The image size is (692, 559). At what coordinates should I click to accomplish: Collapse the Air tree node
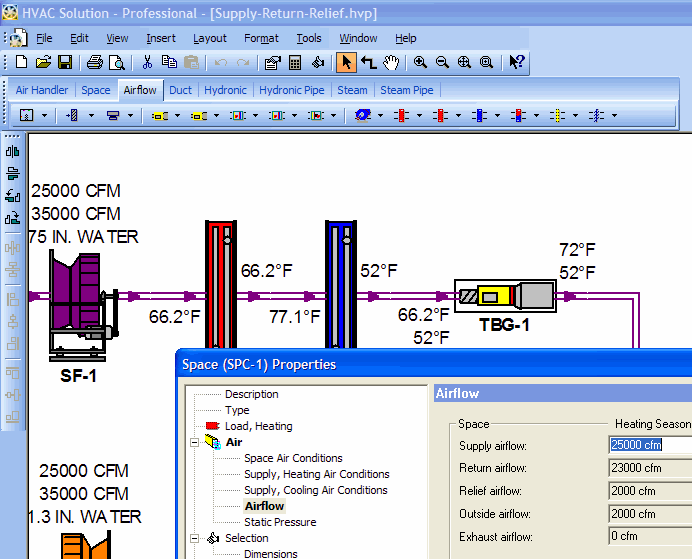[194, 442]
